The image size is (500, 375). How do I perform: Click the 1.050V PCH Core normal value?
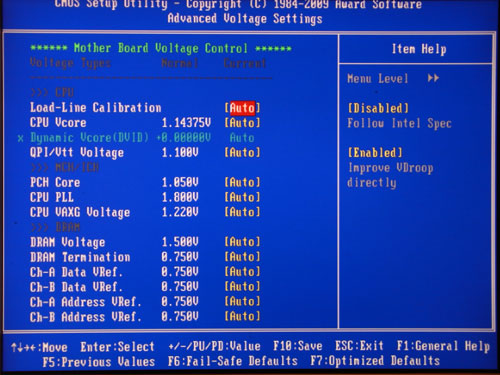[180, 182]
